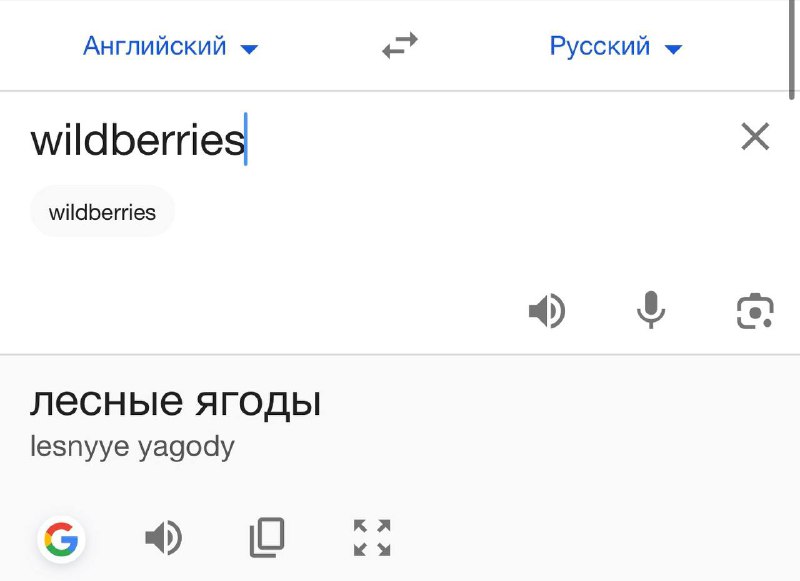The width and height of the screenshot is (800, 581).
Task: Open the Русский target language selector
Action: click(600, 46)
